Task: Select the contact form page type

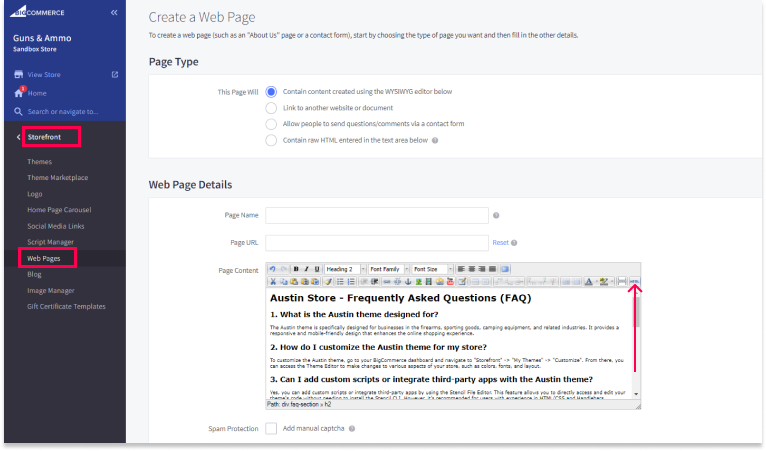Action: tap(271, 124)
